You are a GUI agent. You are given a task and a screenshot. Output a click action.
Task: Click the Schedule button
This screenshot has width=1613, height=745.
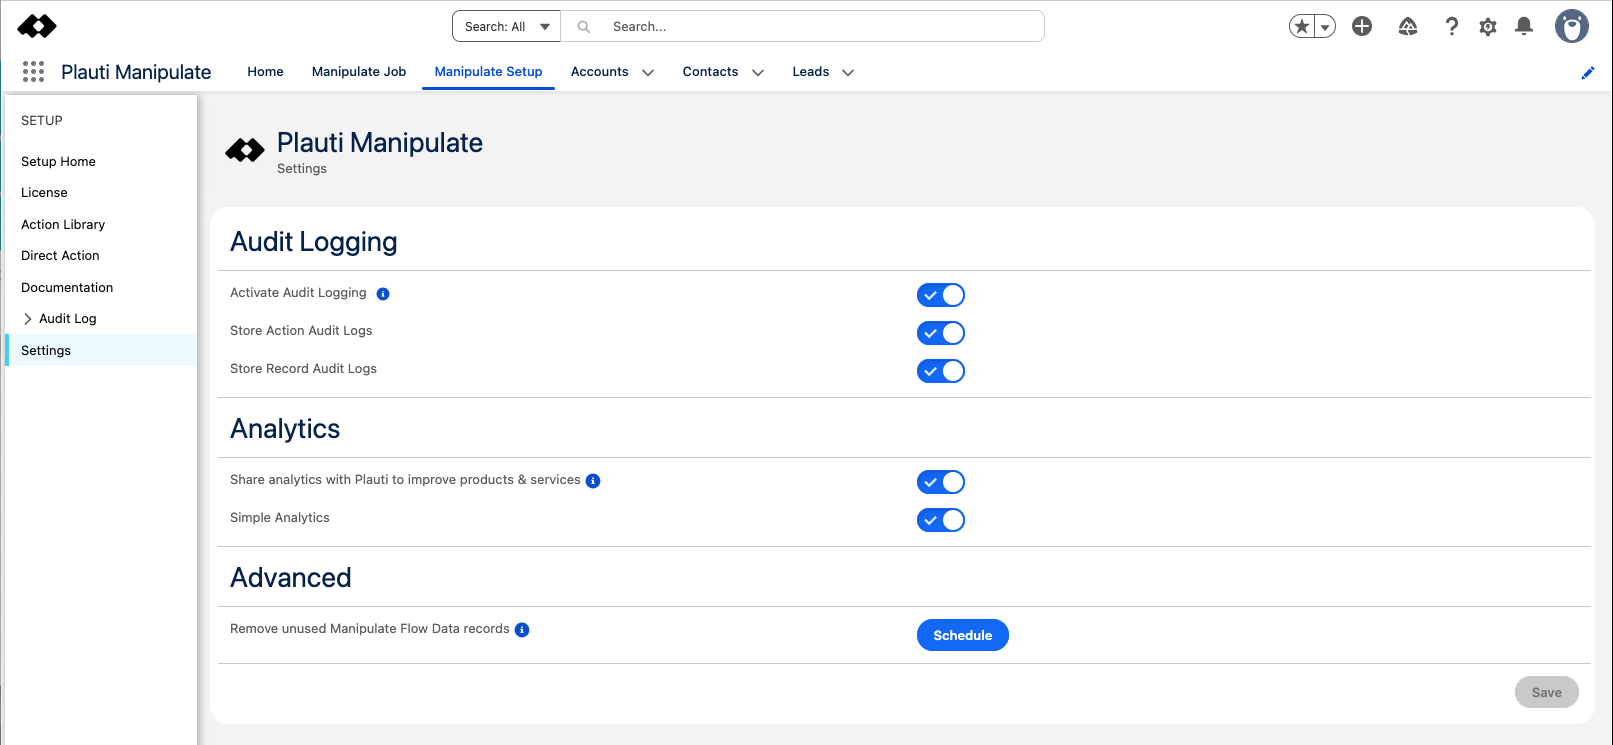tap(963, 635)
